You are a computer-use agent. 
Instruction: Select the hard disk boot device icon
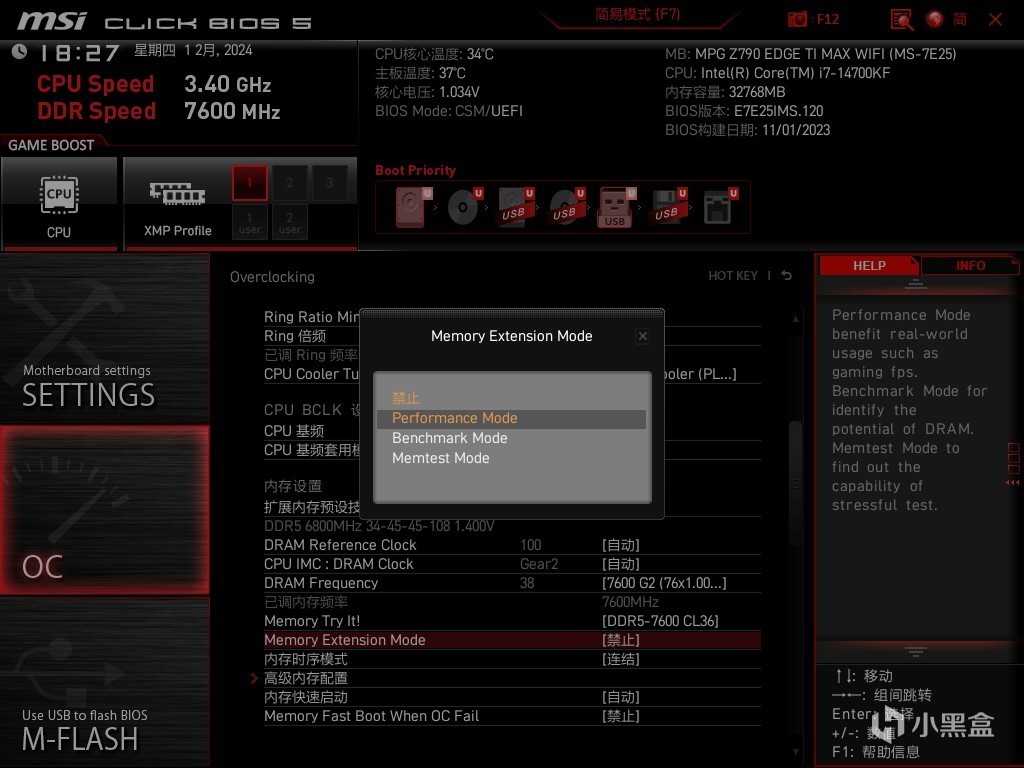(x=412, y=207)
